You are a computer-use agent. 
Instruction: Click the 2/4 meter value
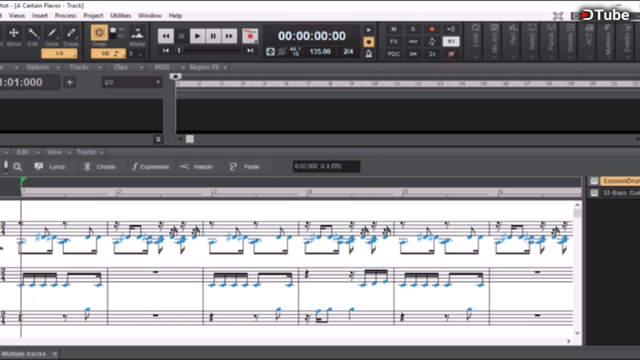point(348,52)
